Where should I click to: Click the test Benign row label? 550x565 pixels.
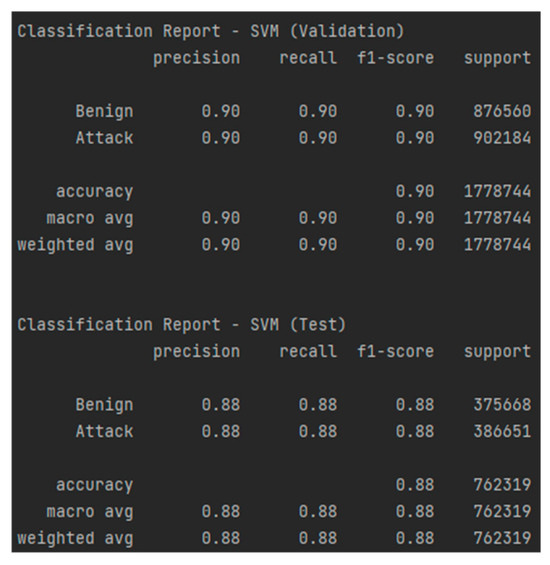(x=104, y=405)
